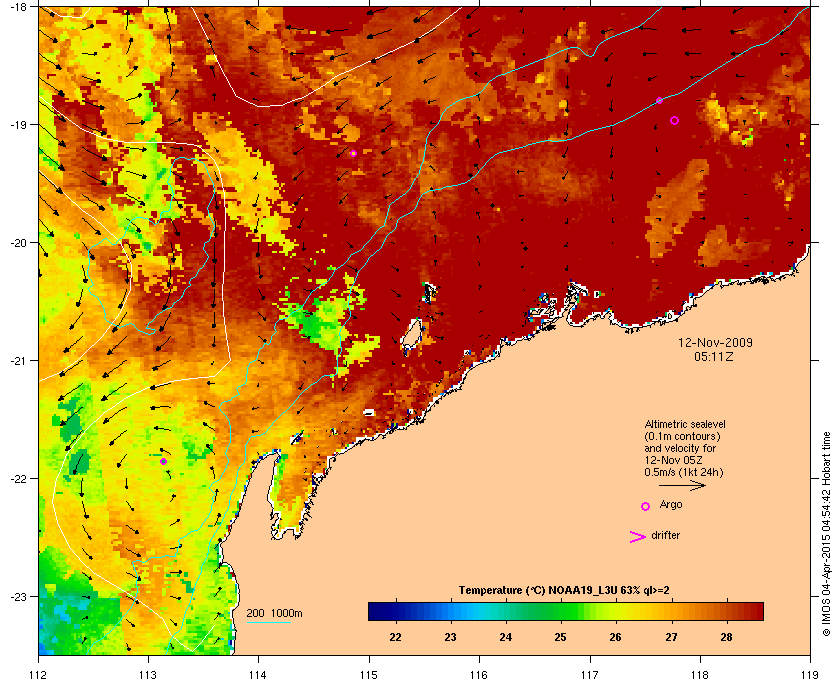The height and width of the screenshot is (680, 840).
Task: Click the longitude axis label '118'
Action: click(700, 675)
